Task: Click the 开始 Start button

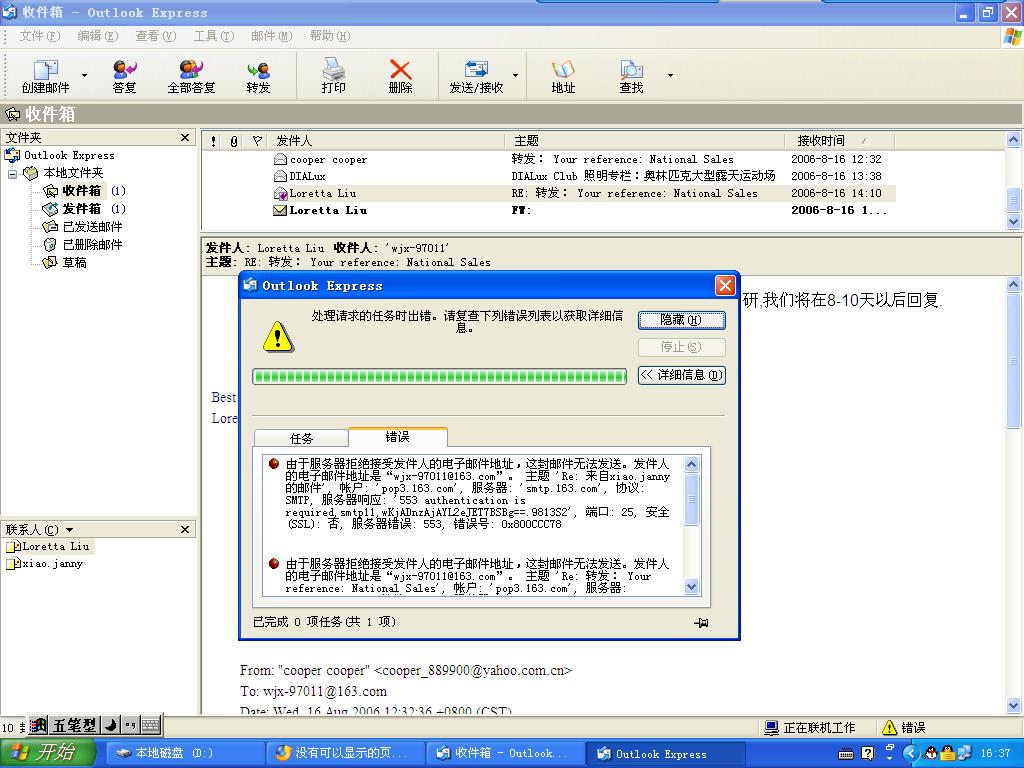Action: (x=48, y=753)
